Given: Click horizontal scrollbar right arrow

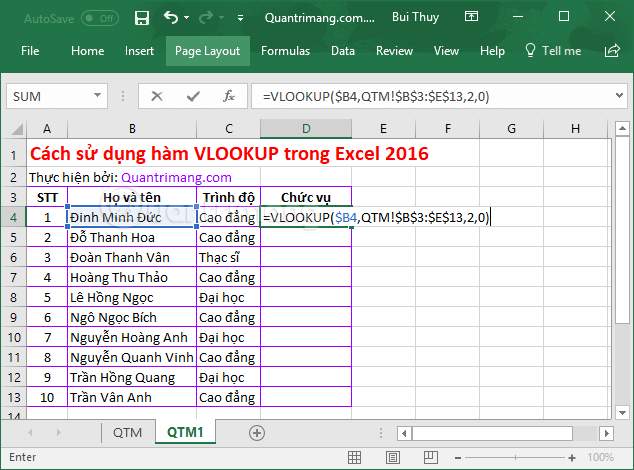Looking at the screenshot, I should pyautogui.click(x=606, y=434).
